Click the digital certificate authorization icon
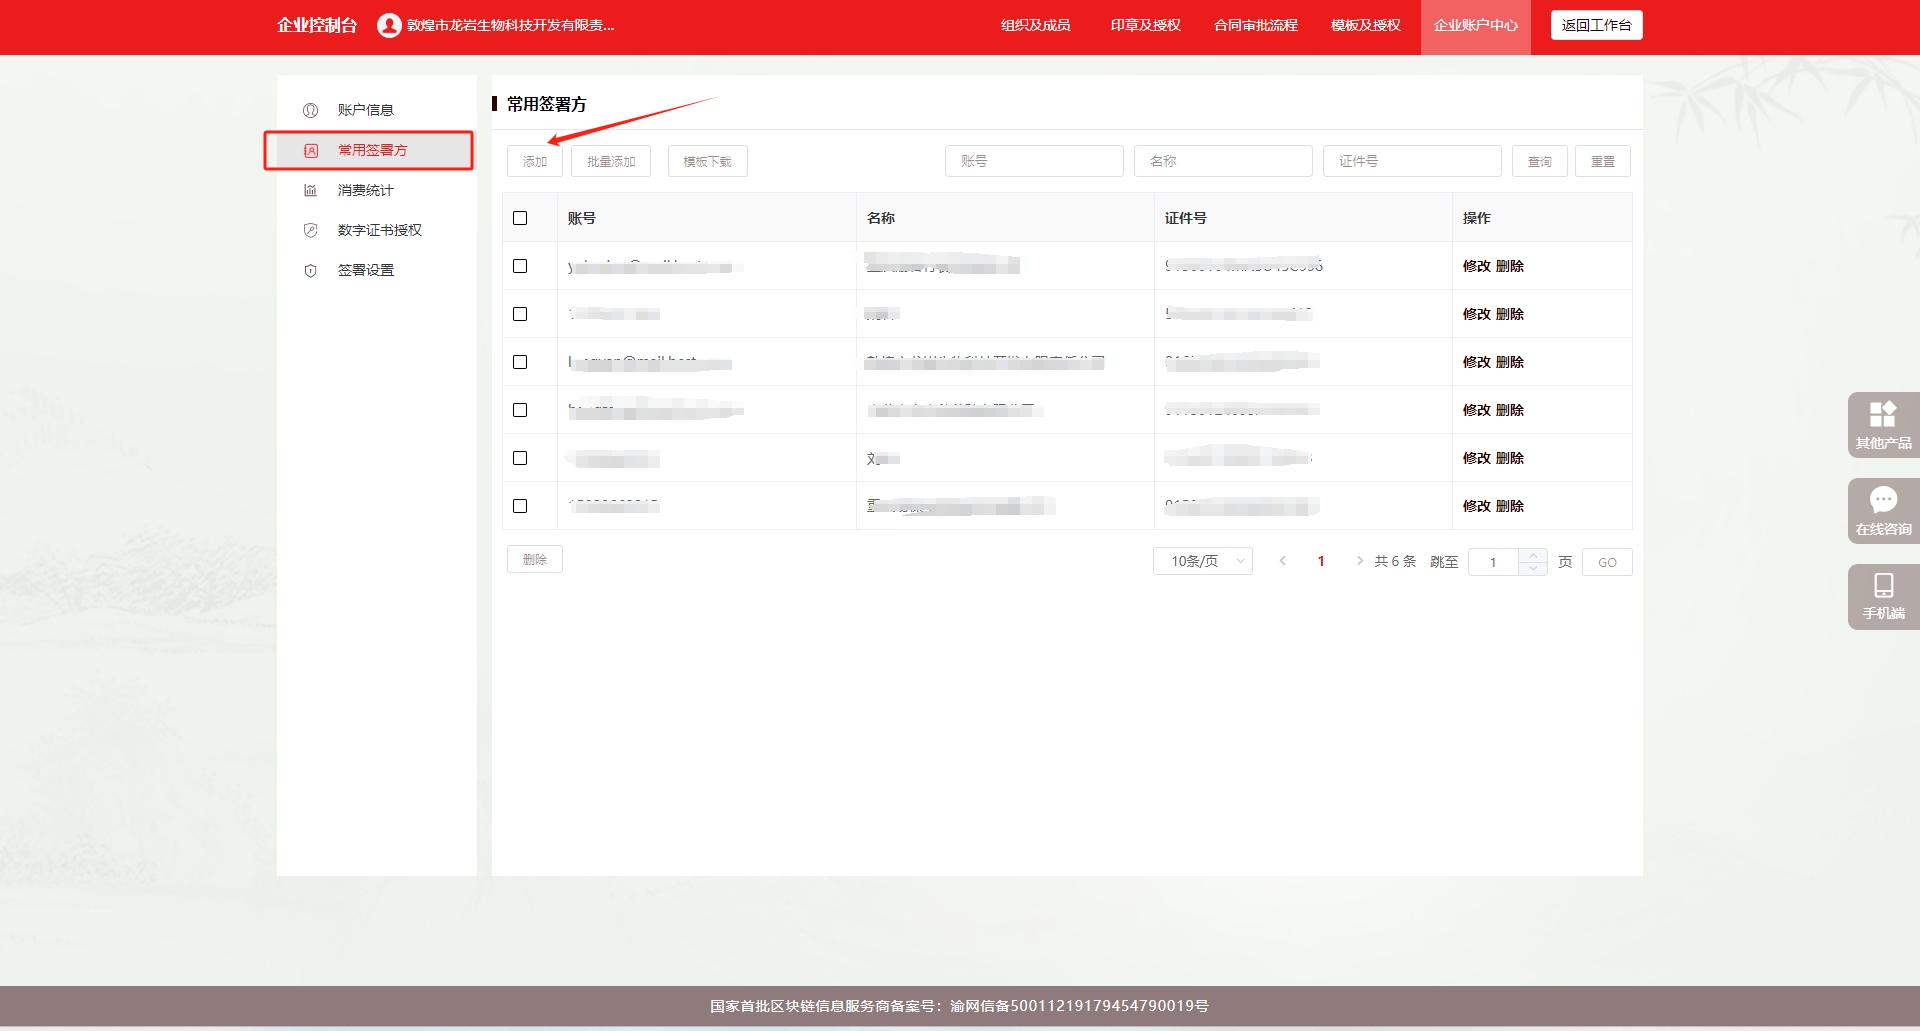The height and width of the screenshot is (1031, 1920). (x=310, y=230)
